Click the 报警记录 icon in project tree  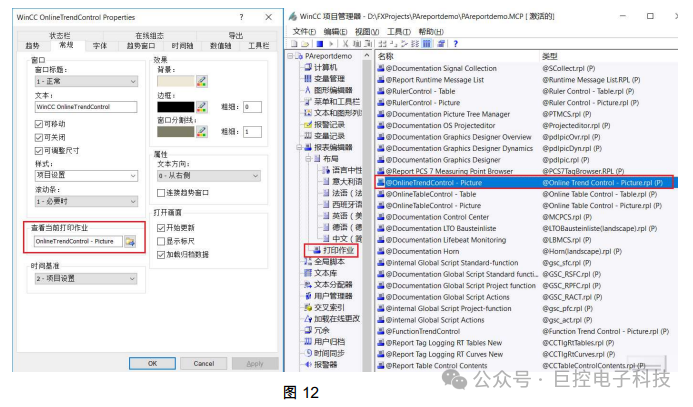308,125
